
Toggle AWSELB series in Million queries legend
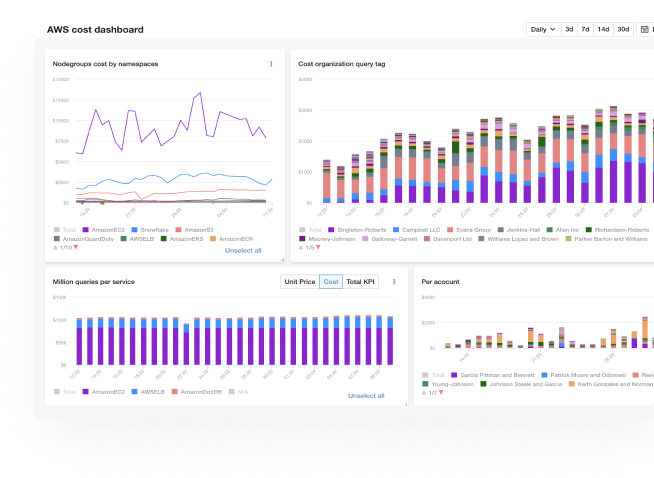click(148, 392)
